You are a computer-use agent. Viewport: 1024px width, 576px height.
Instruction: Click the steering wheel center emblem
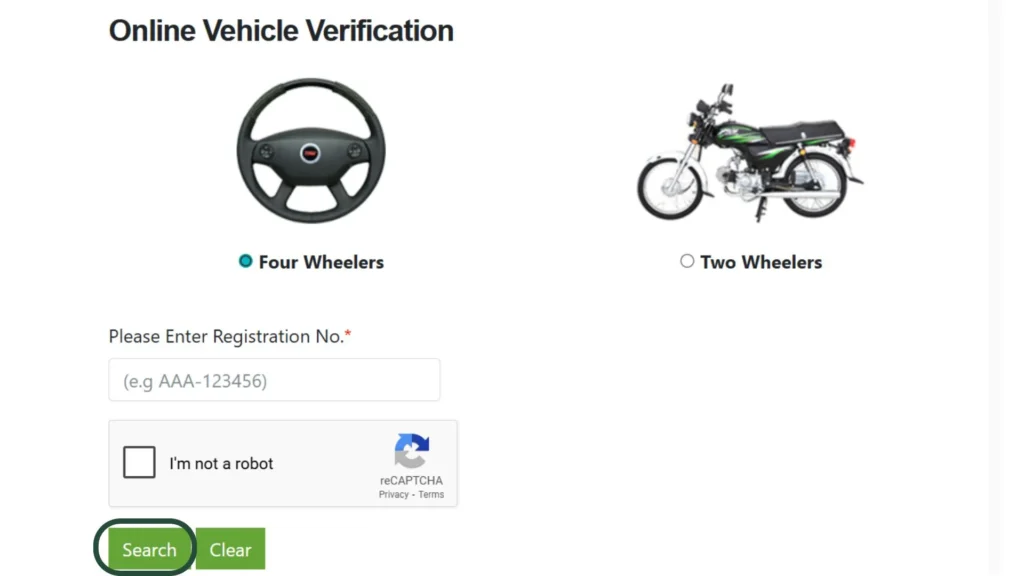[312, 150]
